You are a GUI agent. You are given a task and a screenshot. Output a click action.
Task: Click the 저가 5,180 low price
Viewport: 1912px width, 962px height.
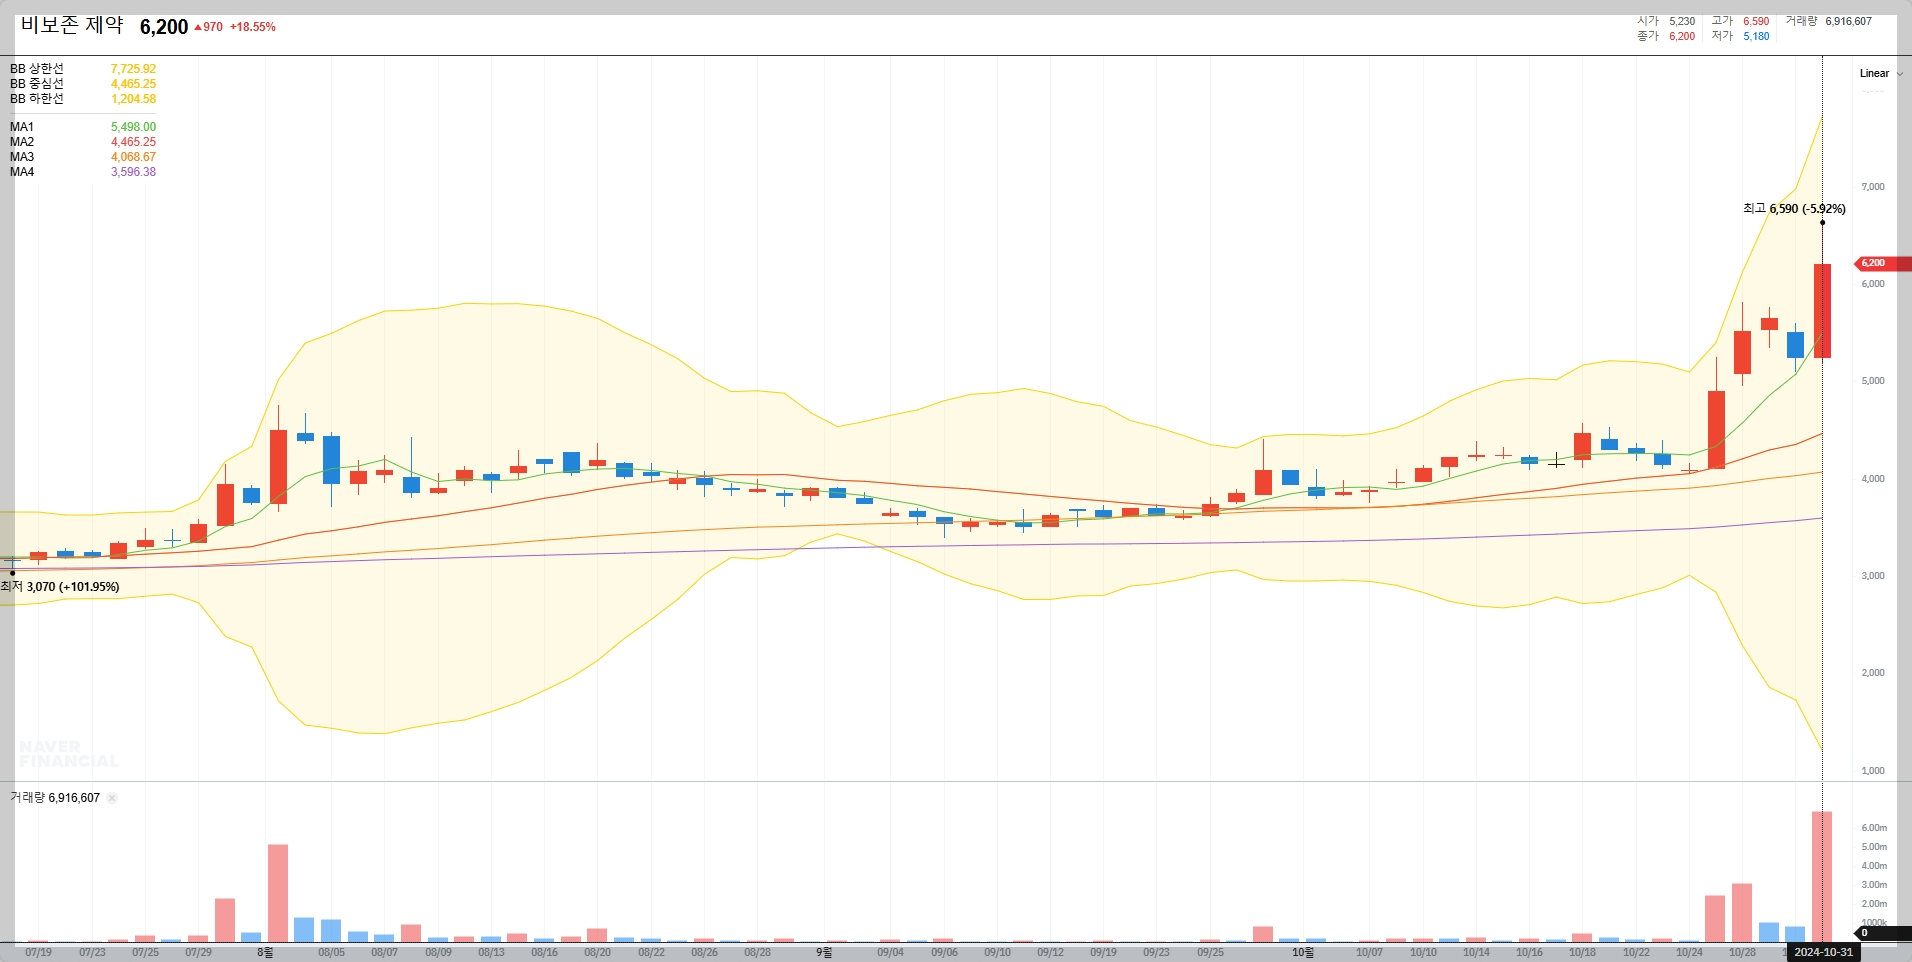[1740, 36]
